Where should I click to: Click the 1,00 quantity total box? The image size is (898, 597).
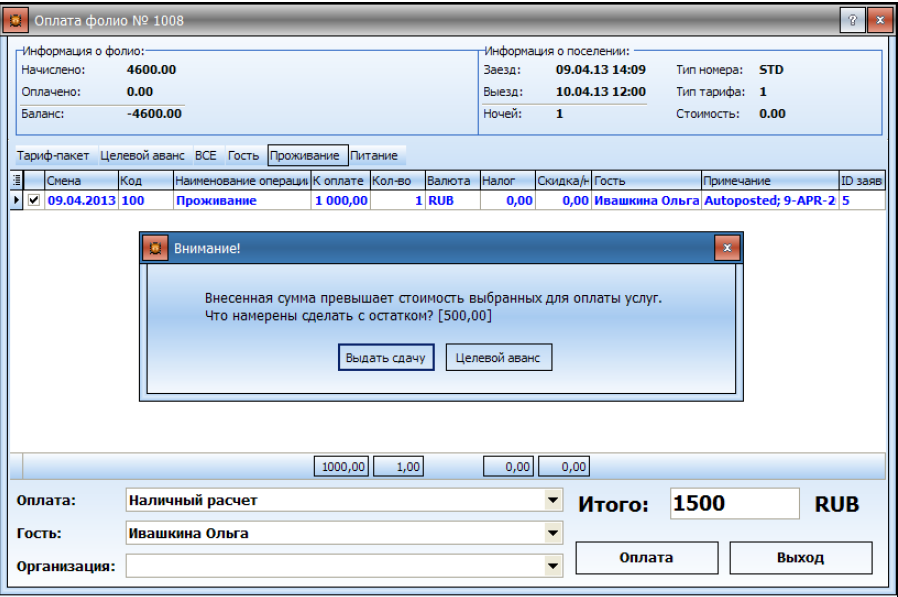[399, 466]
